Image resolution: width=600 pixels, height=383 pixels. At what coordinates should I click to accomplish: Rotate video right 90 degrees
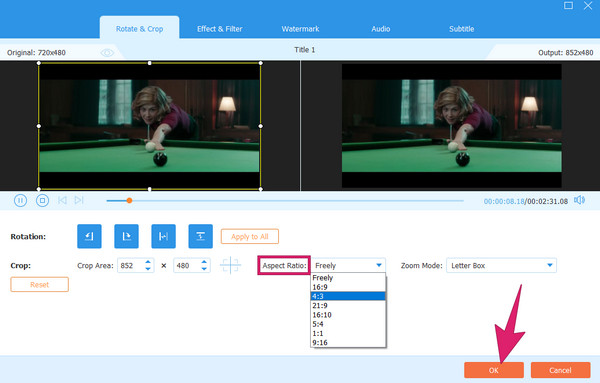pyautogui.click(x=126, y=236)
